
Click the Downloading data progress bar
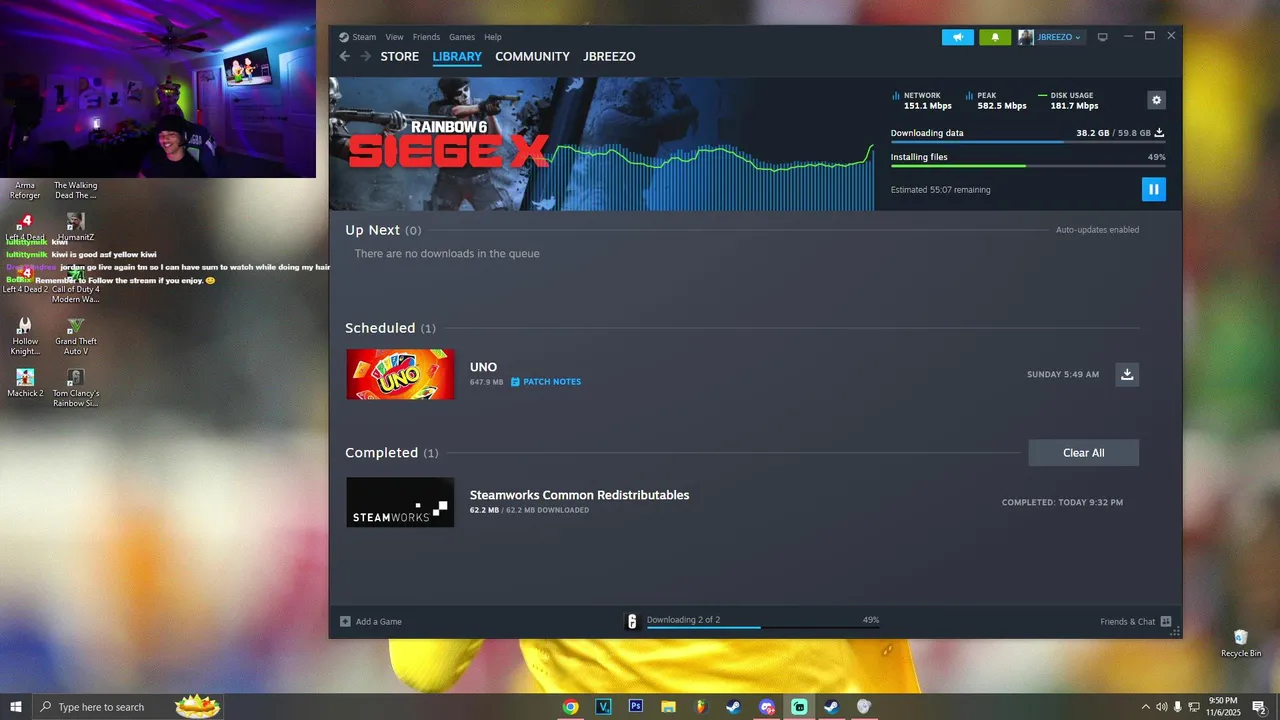tap(1028, 142)
